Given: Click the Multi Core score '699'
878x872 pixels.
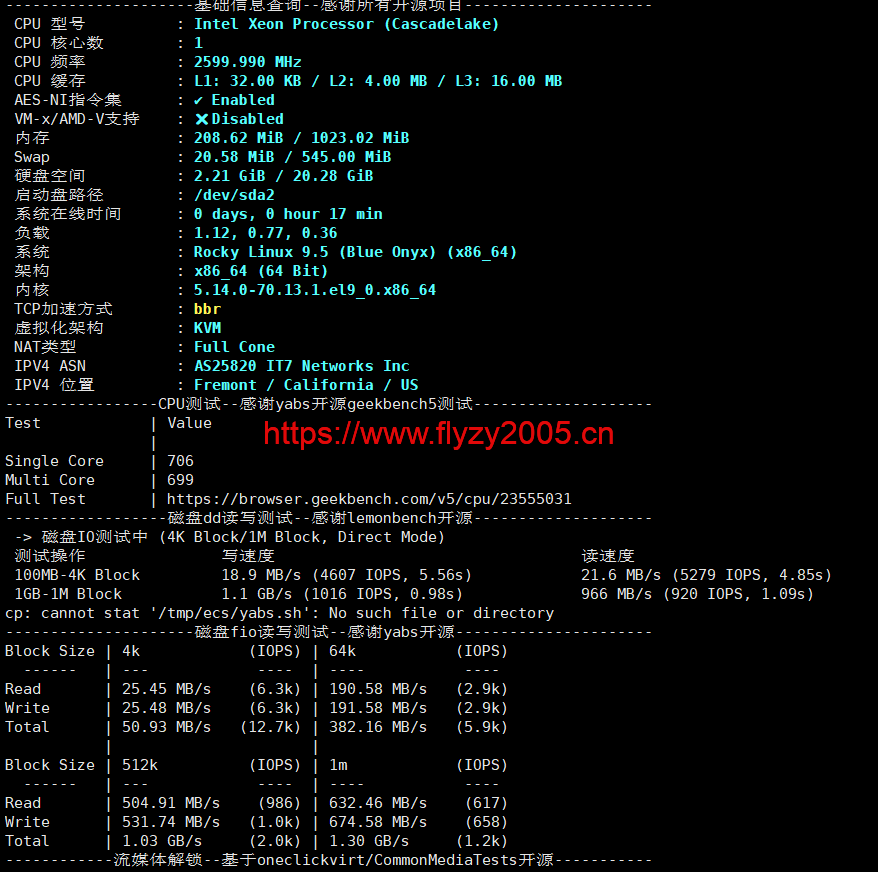Looking at the screenshot, I should 180,480.
